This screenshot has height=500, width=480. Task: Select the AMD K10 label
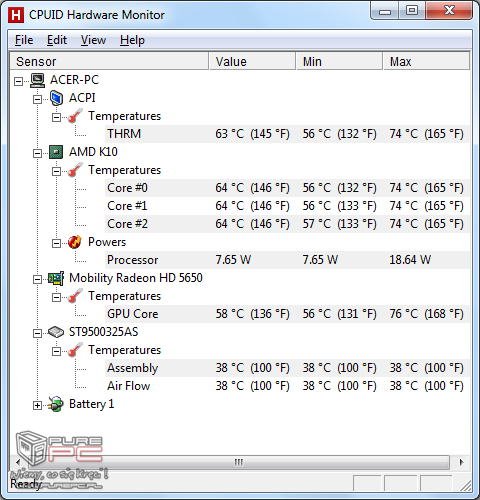(93, 152)
